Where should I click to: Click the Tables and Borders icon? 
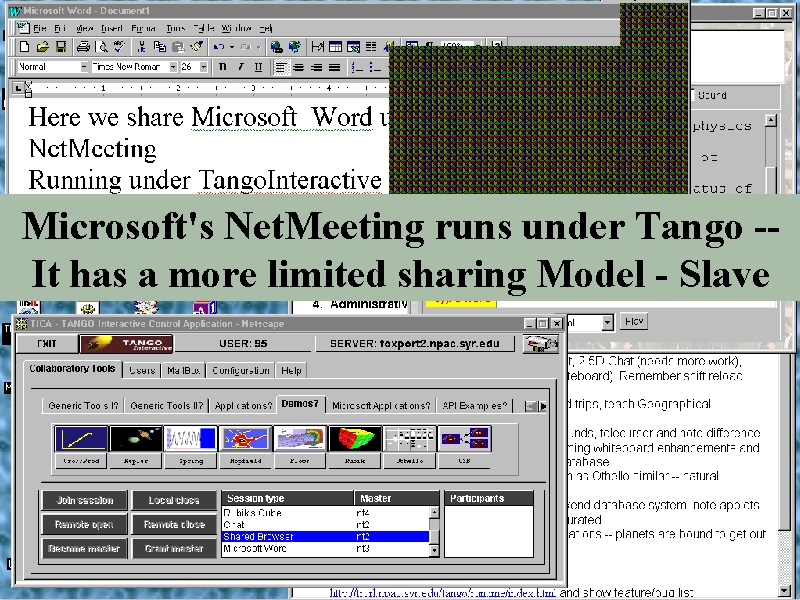point(317,47)
